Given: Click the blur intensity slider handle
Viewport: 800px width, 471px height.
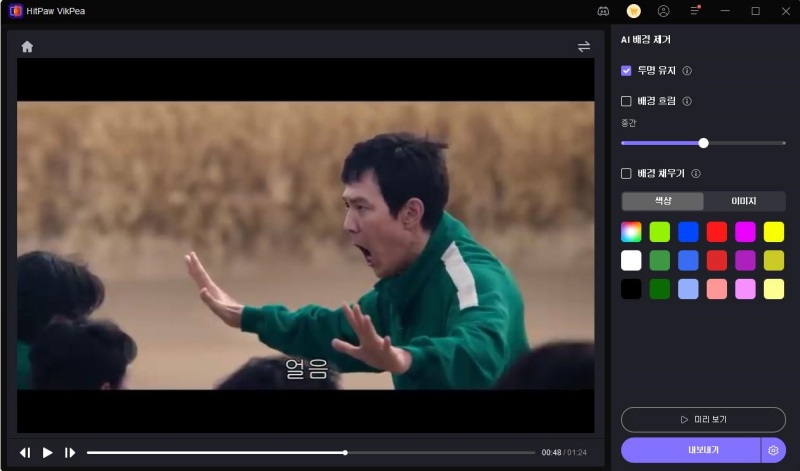Looking at the screenshot, I should [x=704, y=143].
